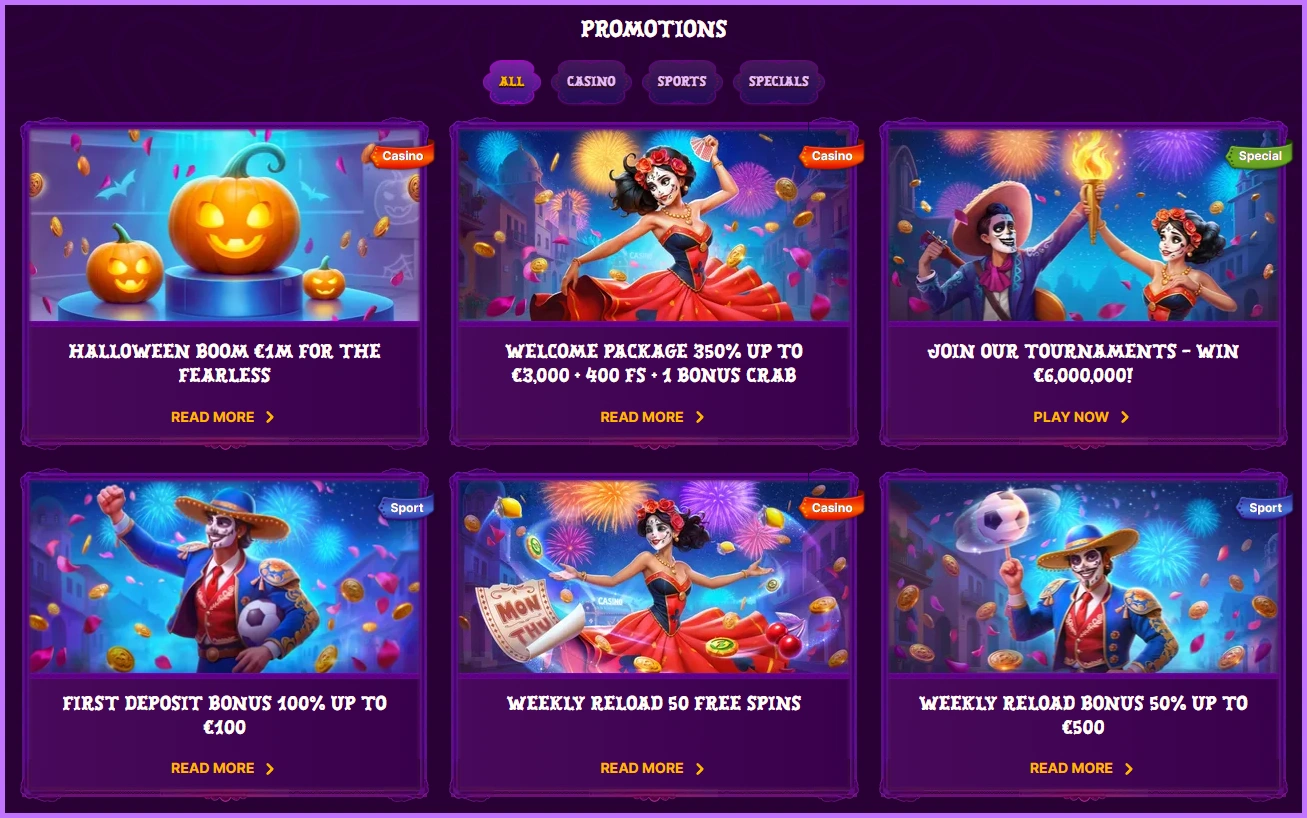Click the Casino tag on Halloween Boom card

(402, 156)
